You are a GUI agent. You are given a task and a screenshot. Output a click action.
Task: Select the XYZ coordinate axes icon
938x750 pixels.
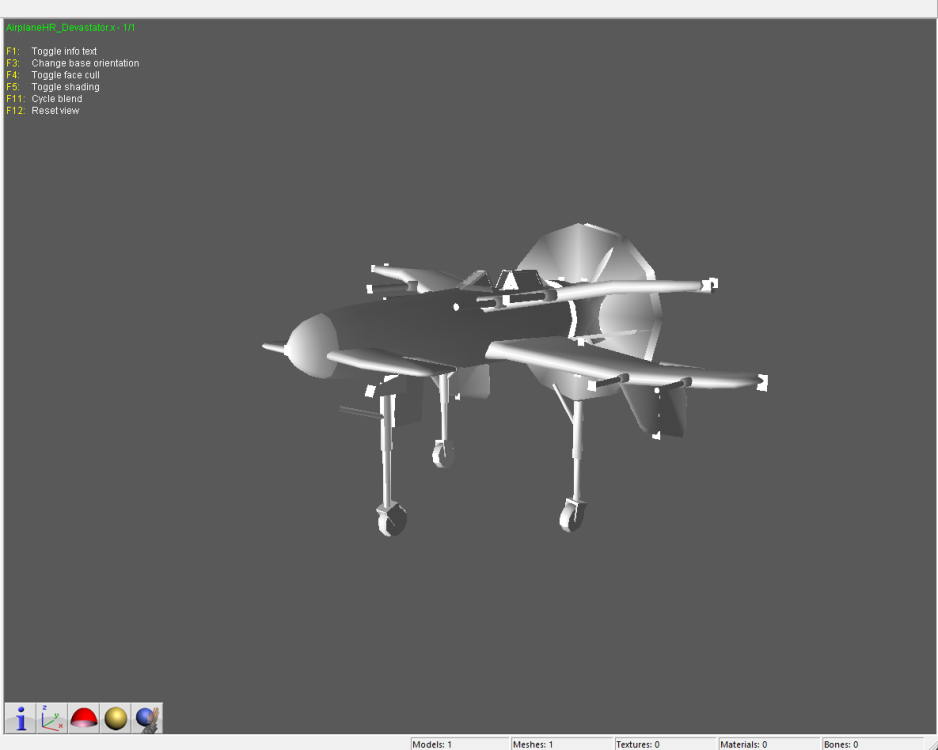coord(51,716)
